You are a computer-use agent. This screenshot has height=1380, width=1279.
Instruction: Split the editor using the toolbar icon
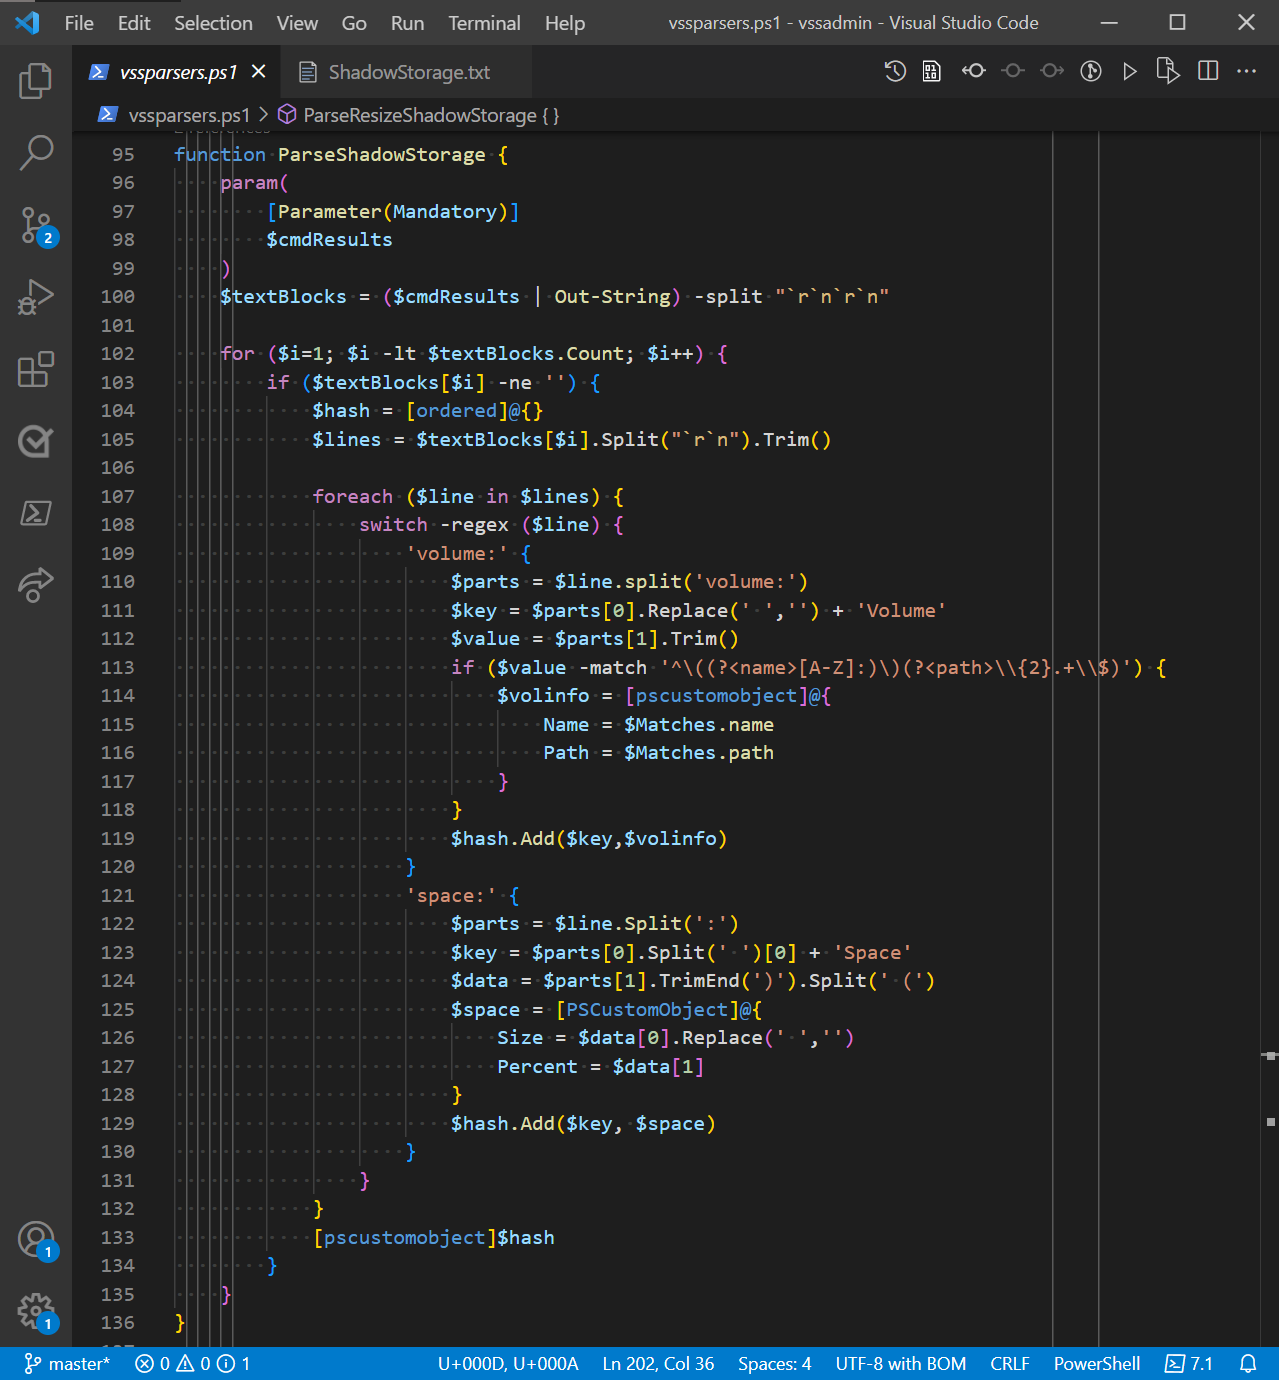1207,71
